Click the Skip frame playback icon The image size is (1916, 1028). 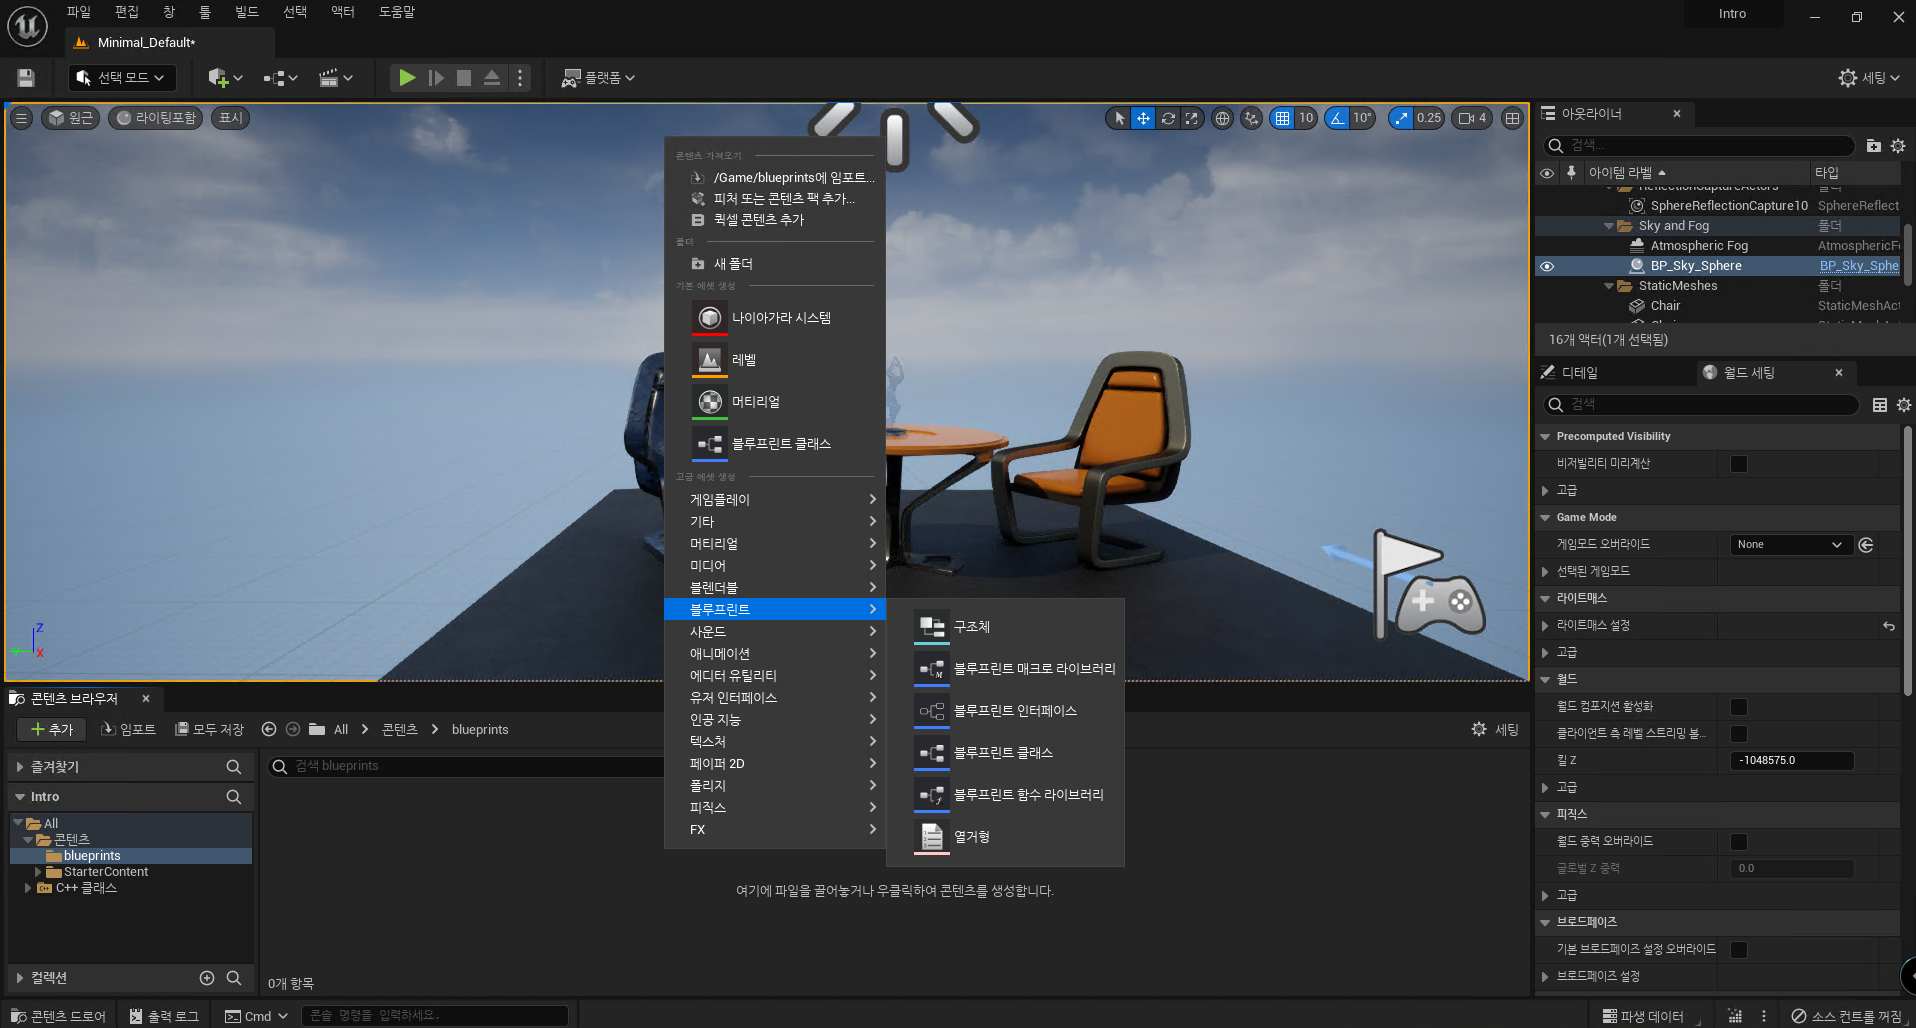436,78
